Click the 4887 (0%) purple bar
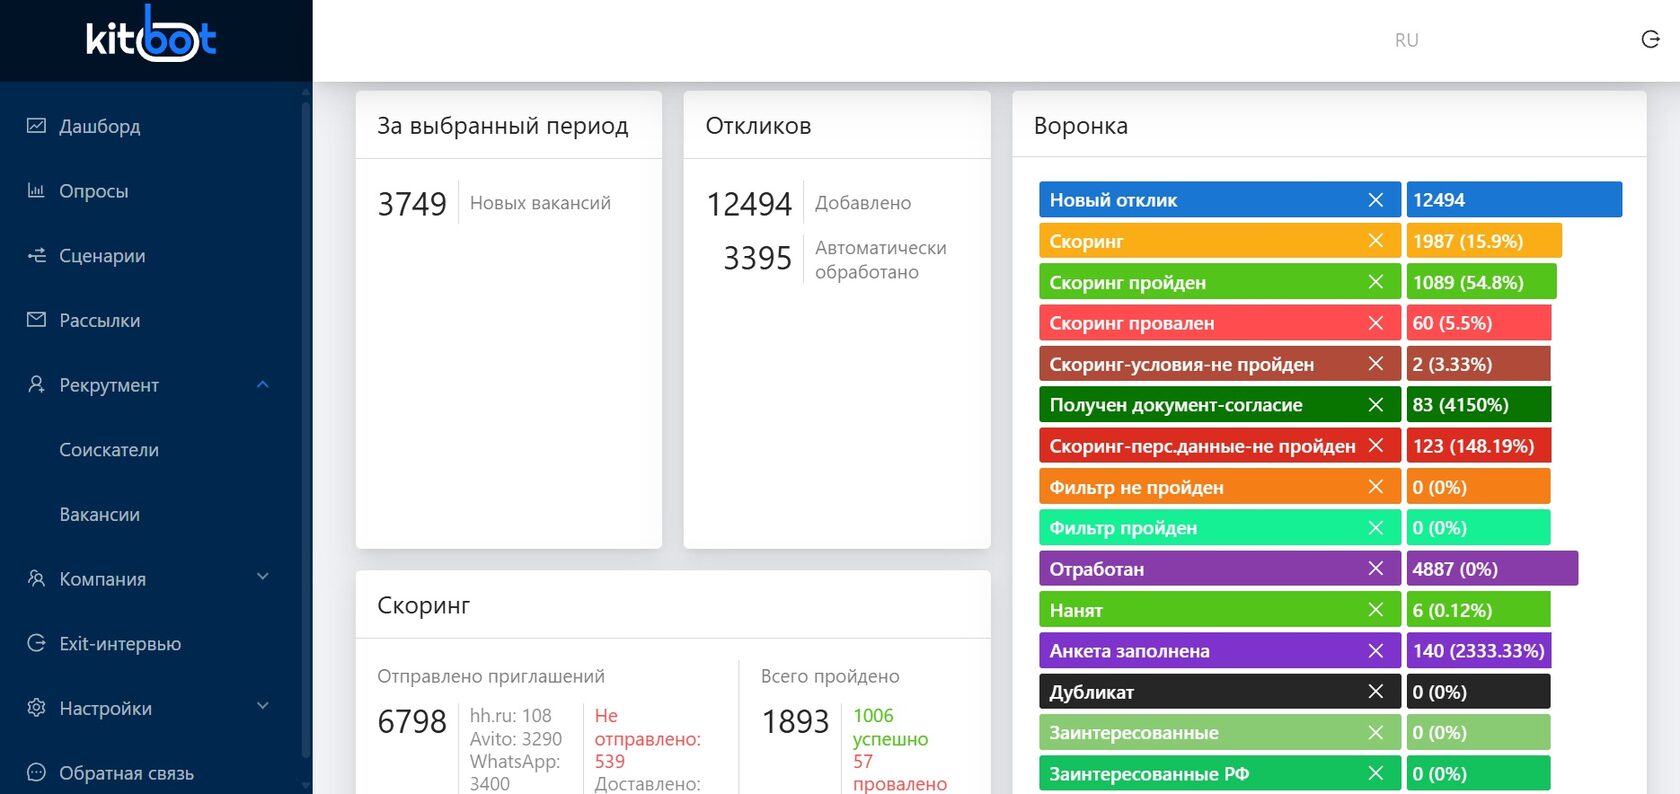Viewport: 1680px width, 794px height. (1492, 569)
